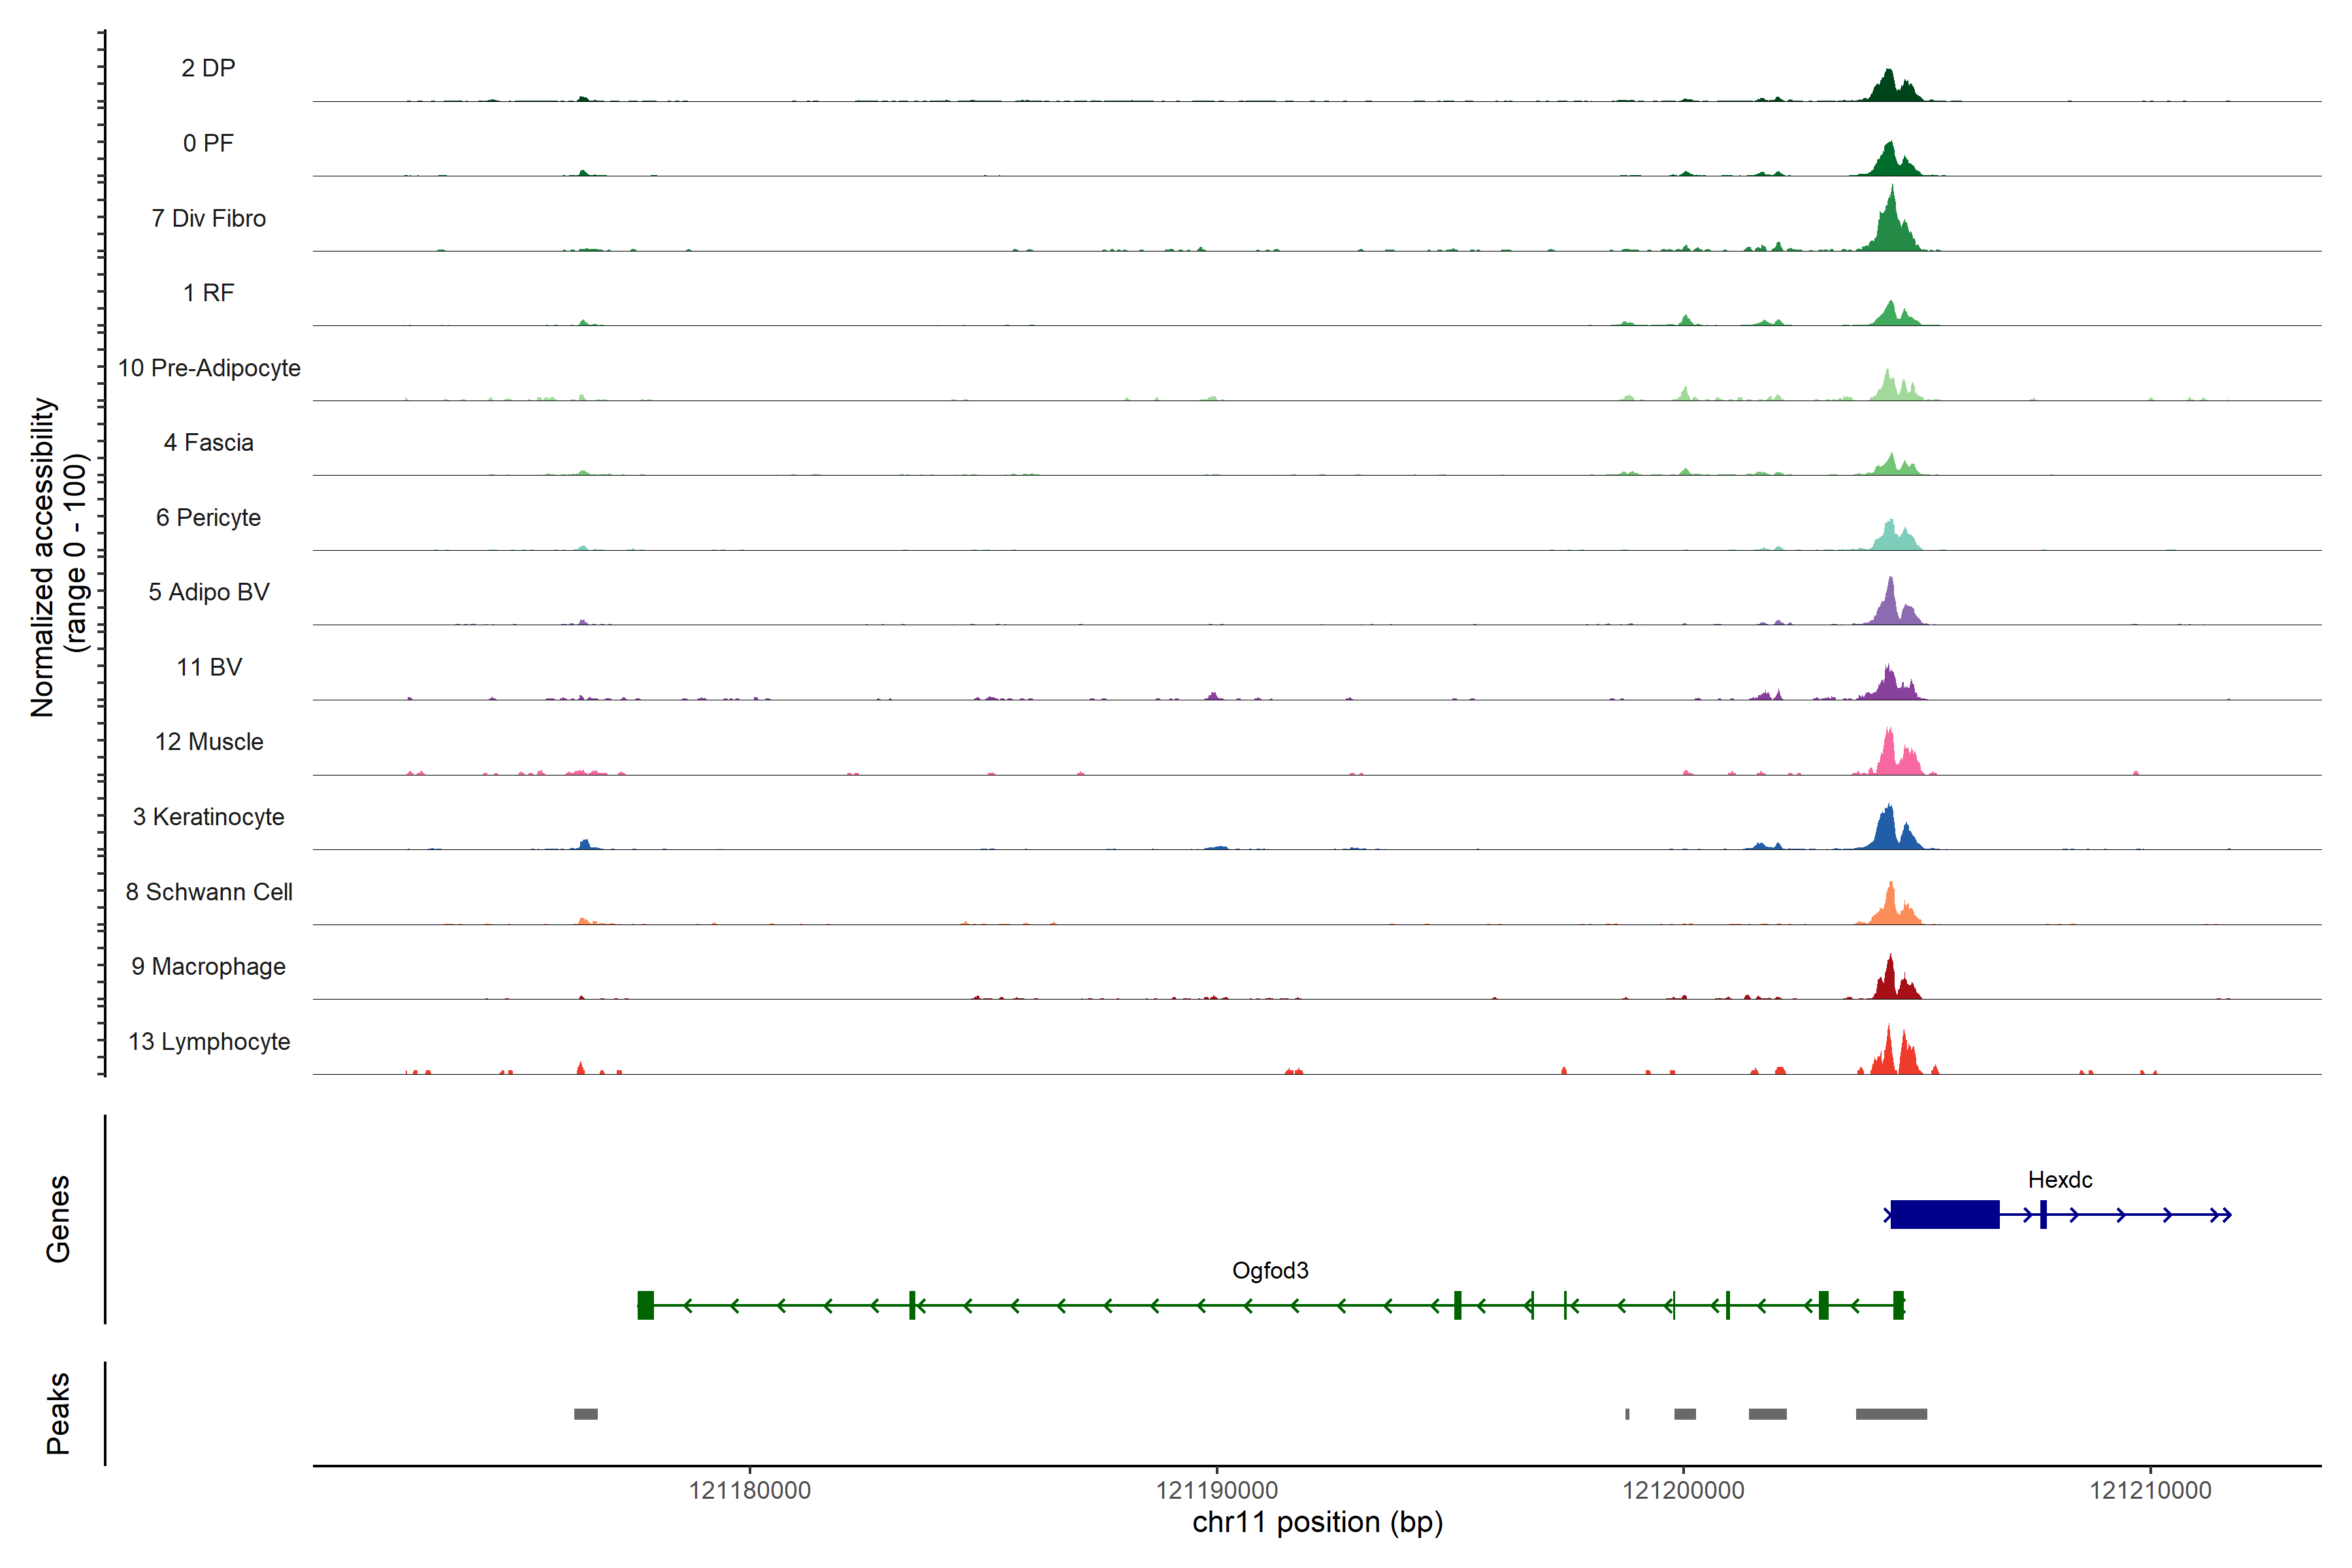2352x1568 pixels.
Task: Click the leftmost green Ogfod3 exon block
Action: pyautogui.click(x=646, y=1305)
